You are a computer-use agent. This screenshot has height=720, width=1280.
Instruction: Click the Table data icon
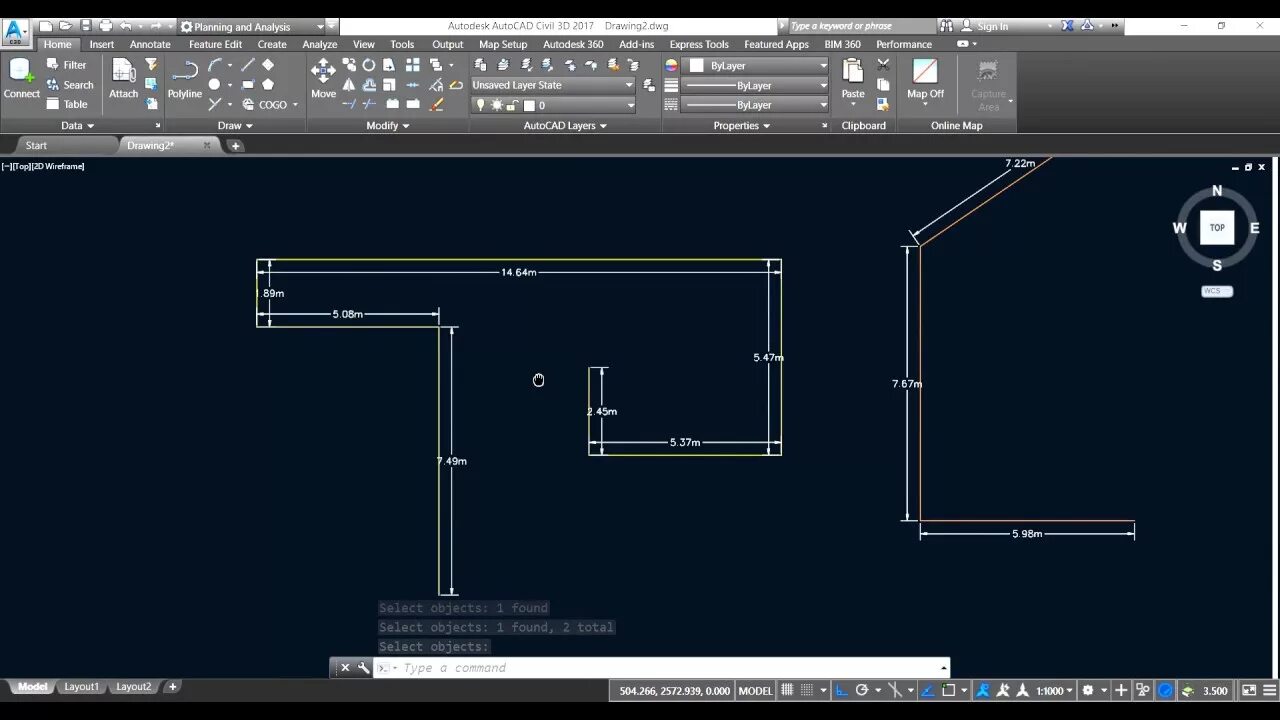67,104
